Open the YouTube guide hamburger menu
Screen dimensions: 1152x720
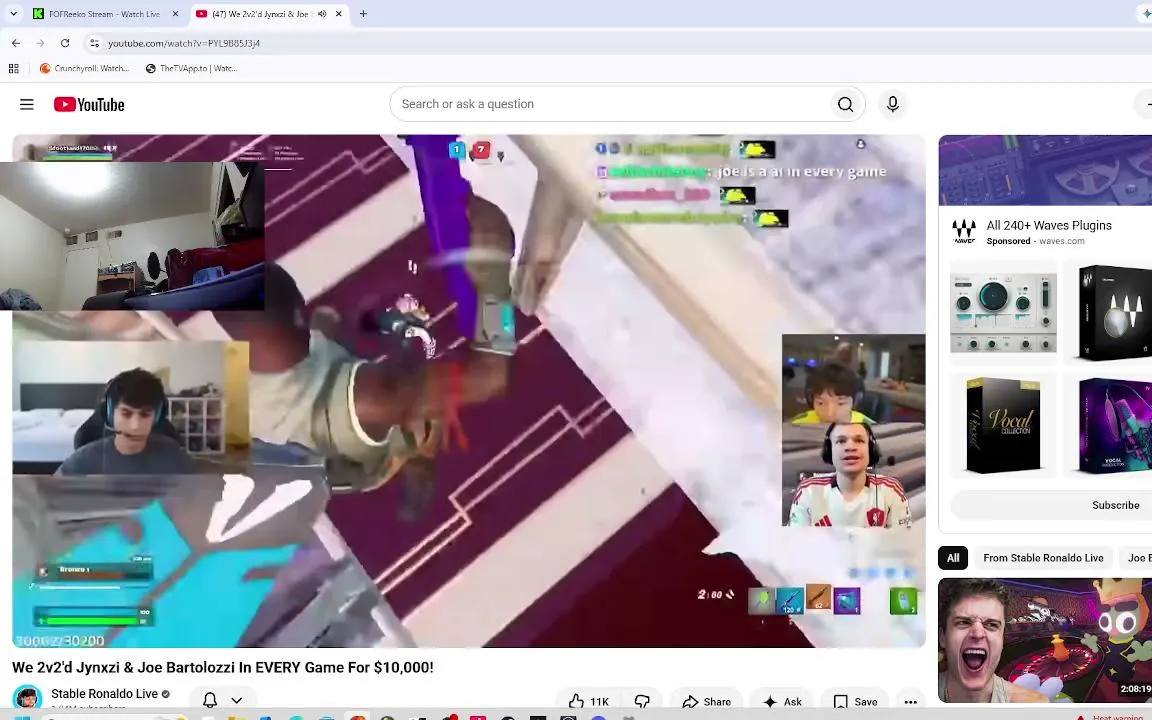(26, 104)
